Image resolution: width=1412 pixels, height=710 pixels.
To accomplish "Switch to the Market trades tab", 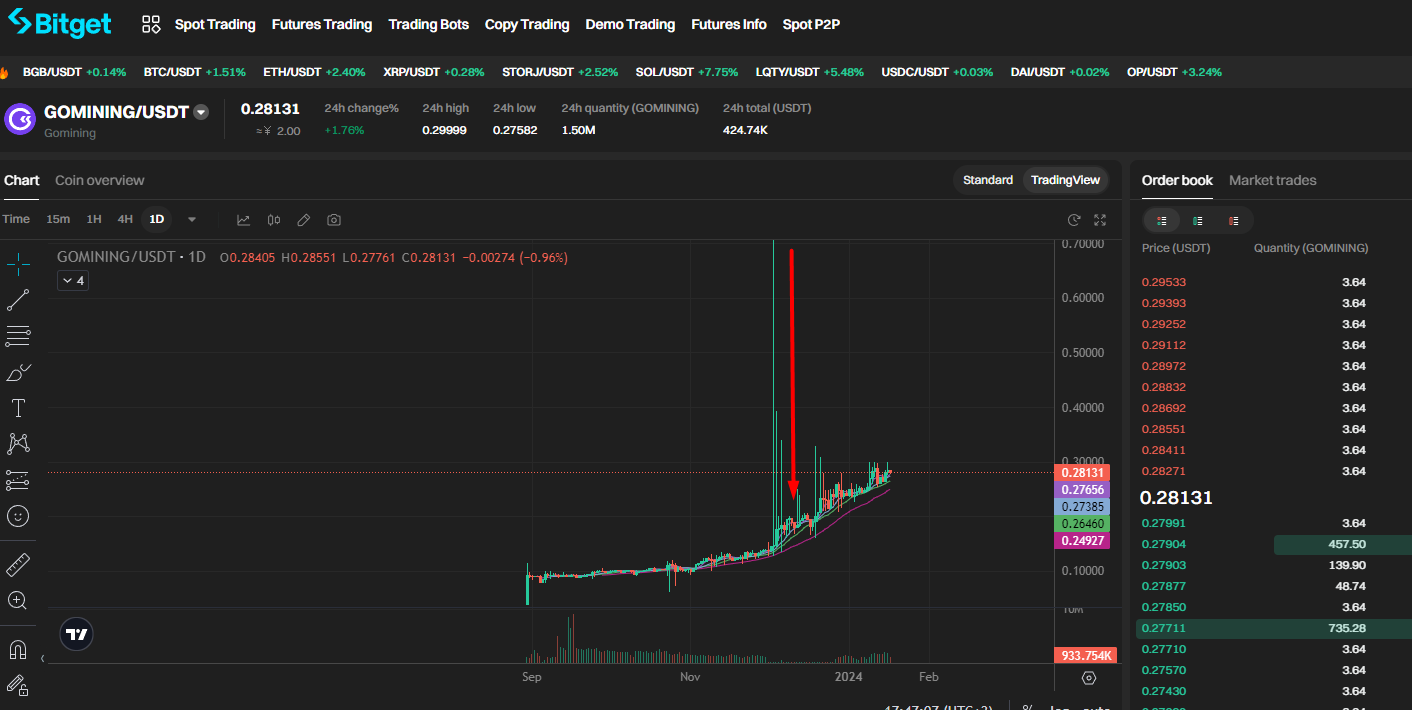I will [x=1272, y=180].
